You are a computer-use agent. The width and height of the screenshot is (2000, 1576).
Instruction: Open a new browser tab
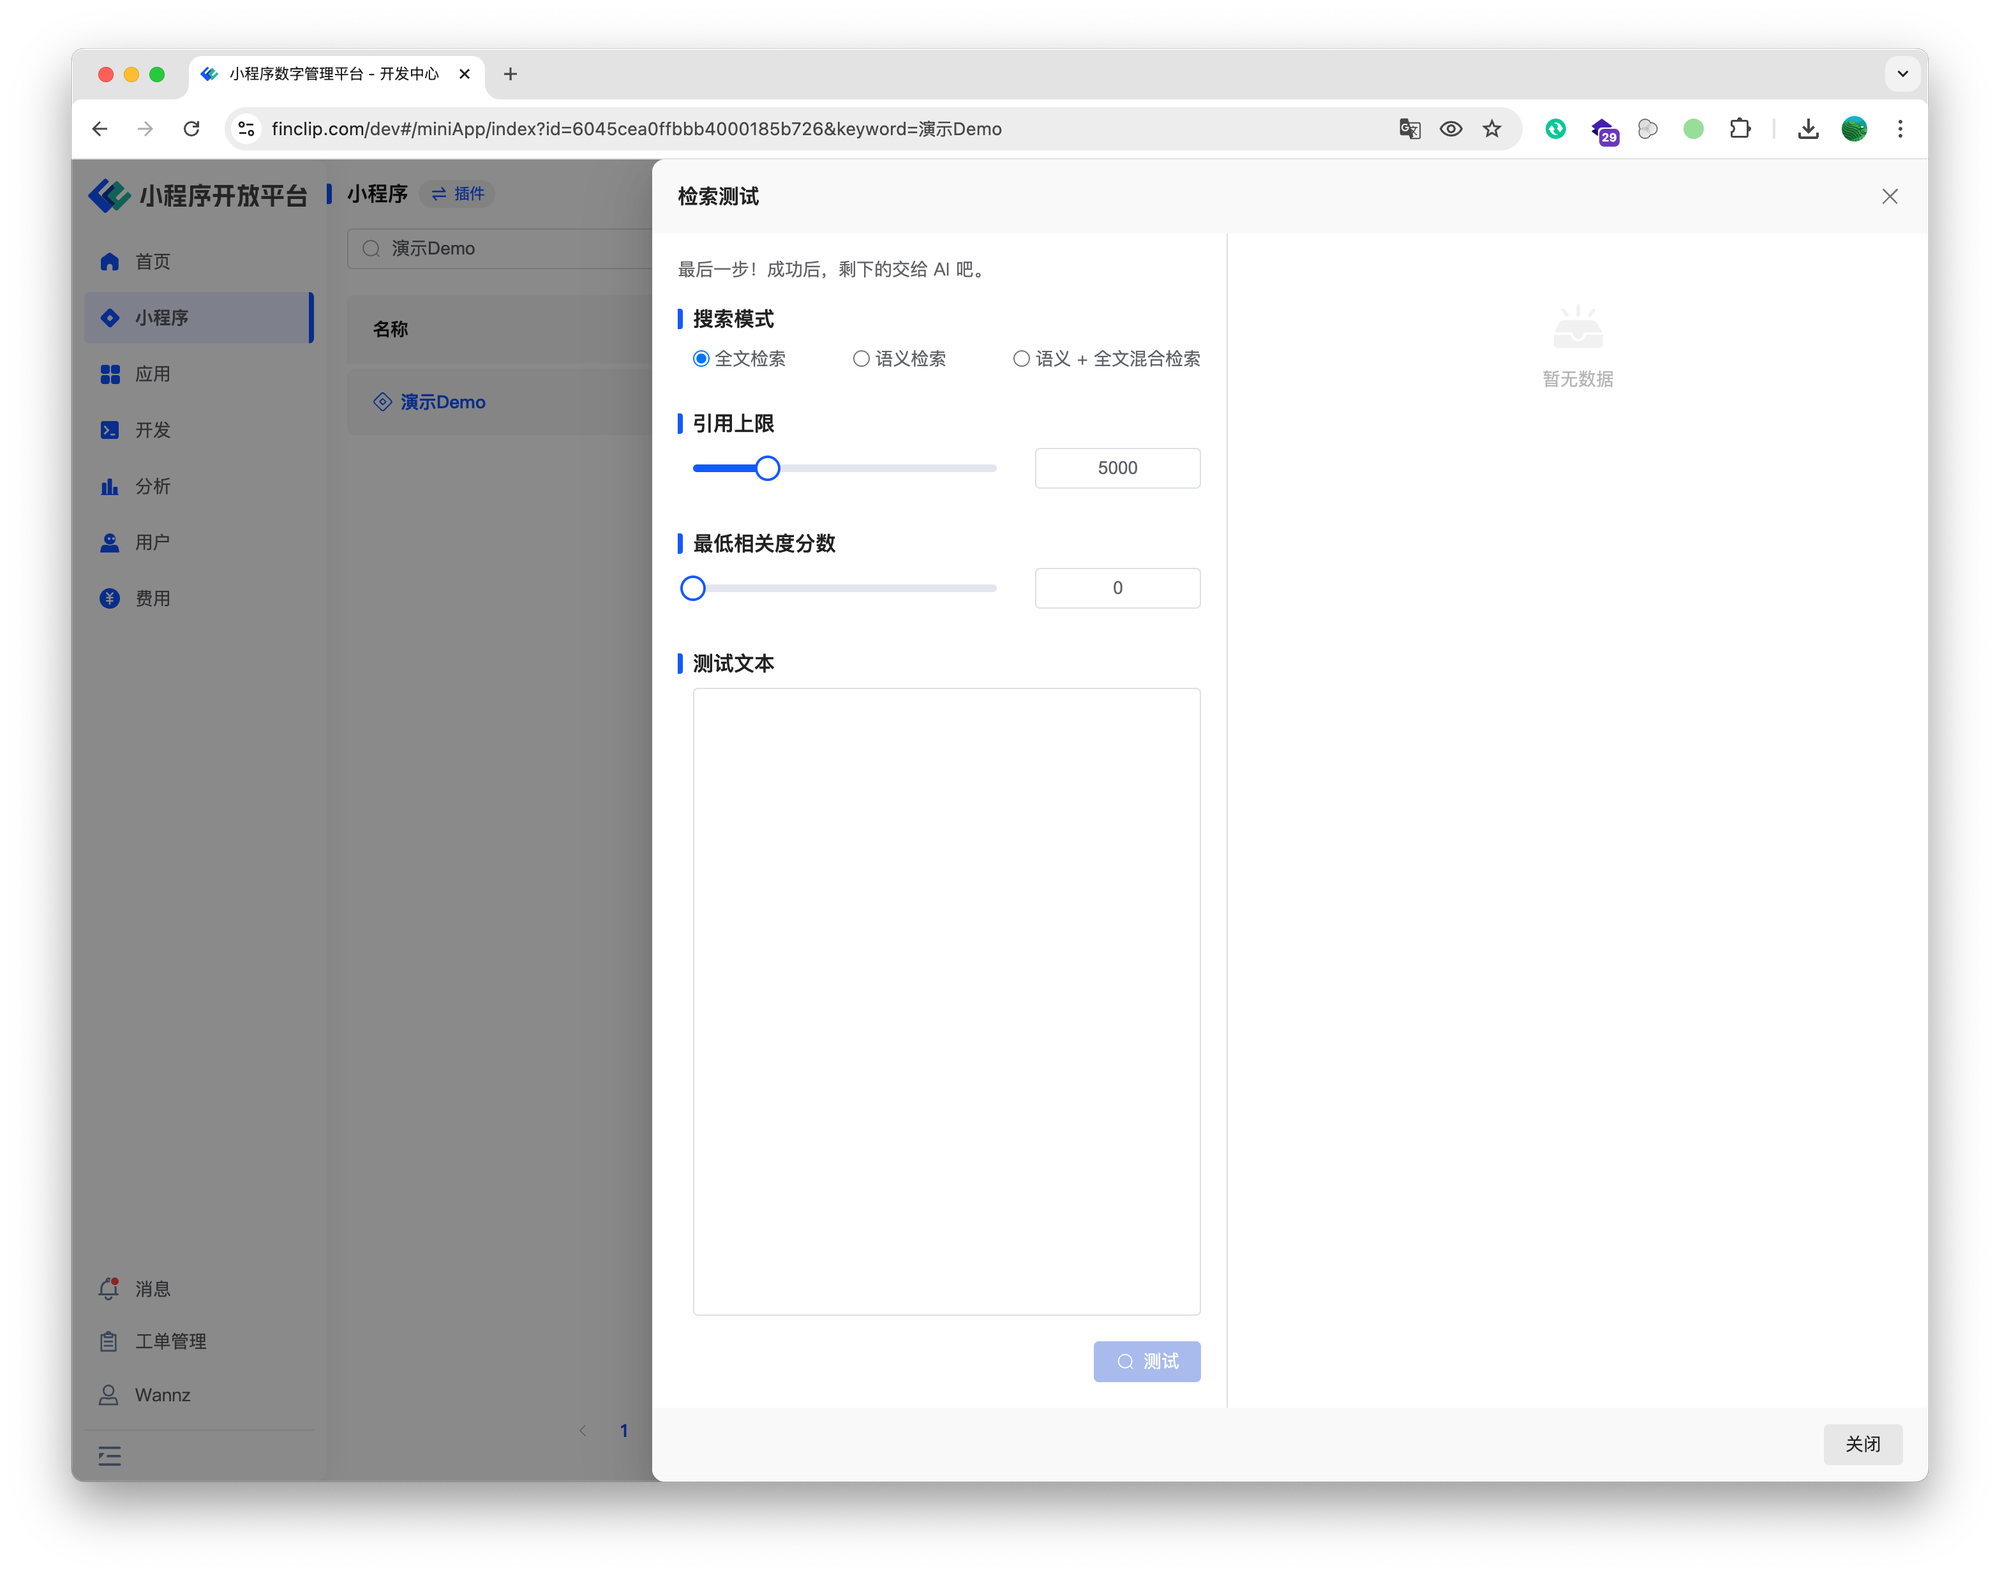tap(510, 74)
